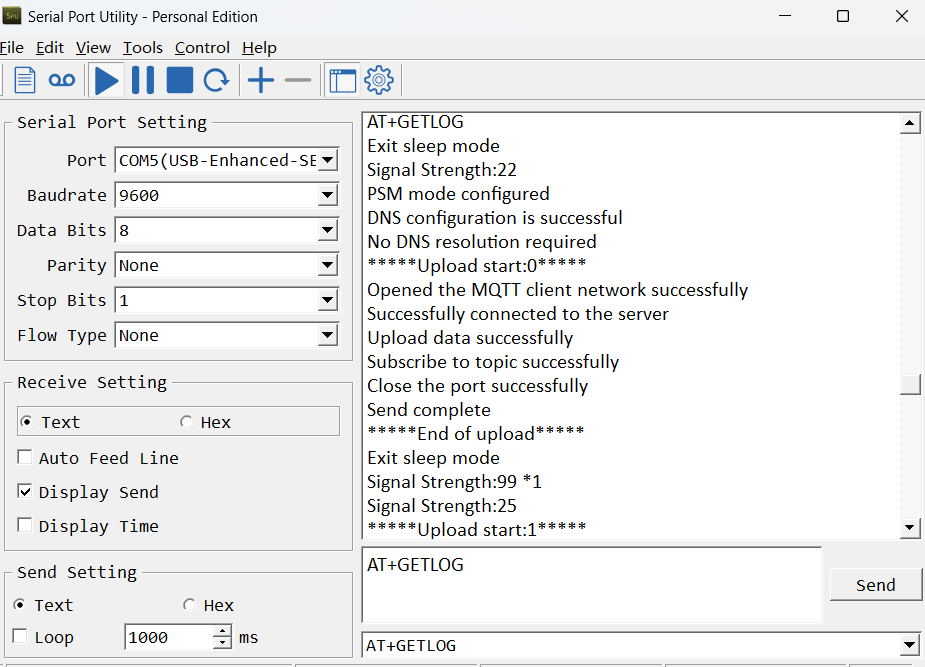Open settings with the gear icon
The image size is (925, 667).
[x=379, y=80]
